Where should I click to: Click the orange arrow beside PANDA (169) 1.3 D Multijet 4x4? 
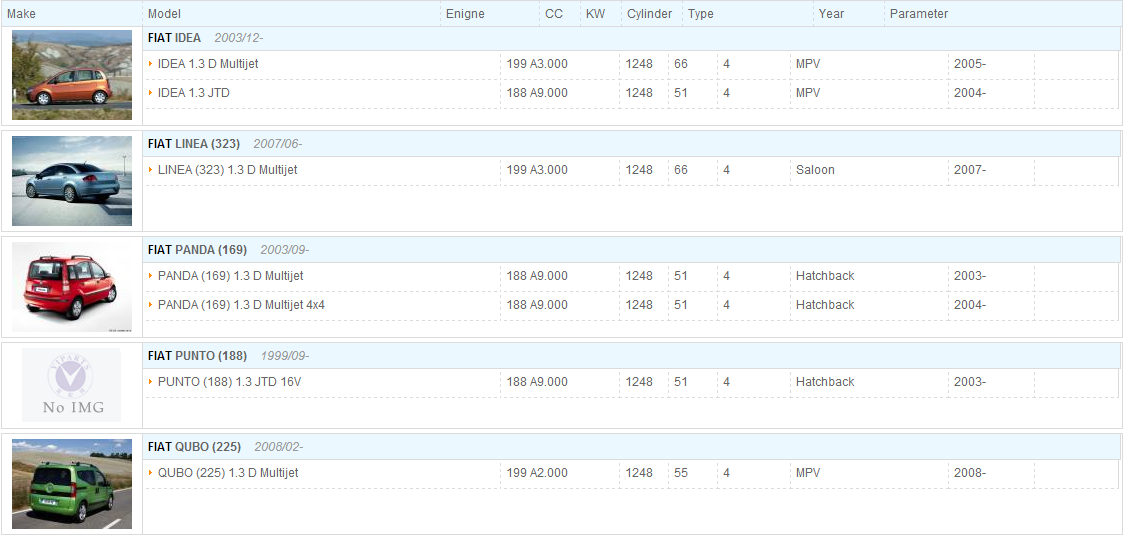coord(151,305)
